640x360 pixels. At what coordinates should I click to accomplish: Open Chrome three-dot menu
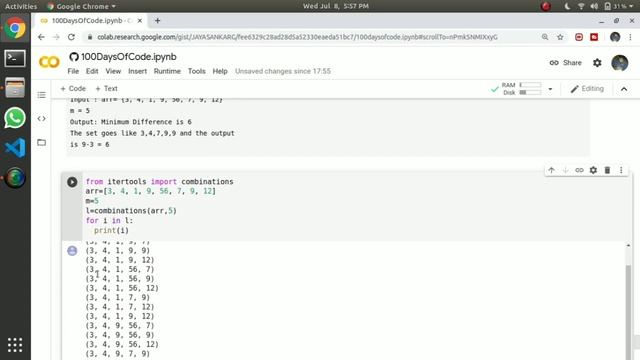[630, 37]
